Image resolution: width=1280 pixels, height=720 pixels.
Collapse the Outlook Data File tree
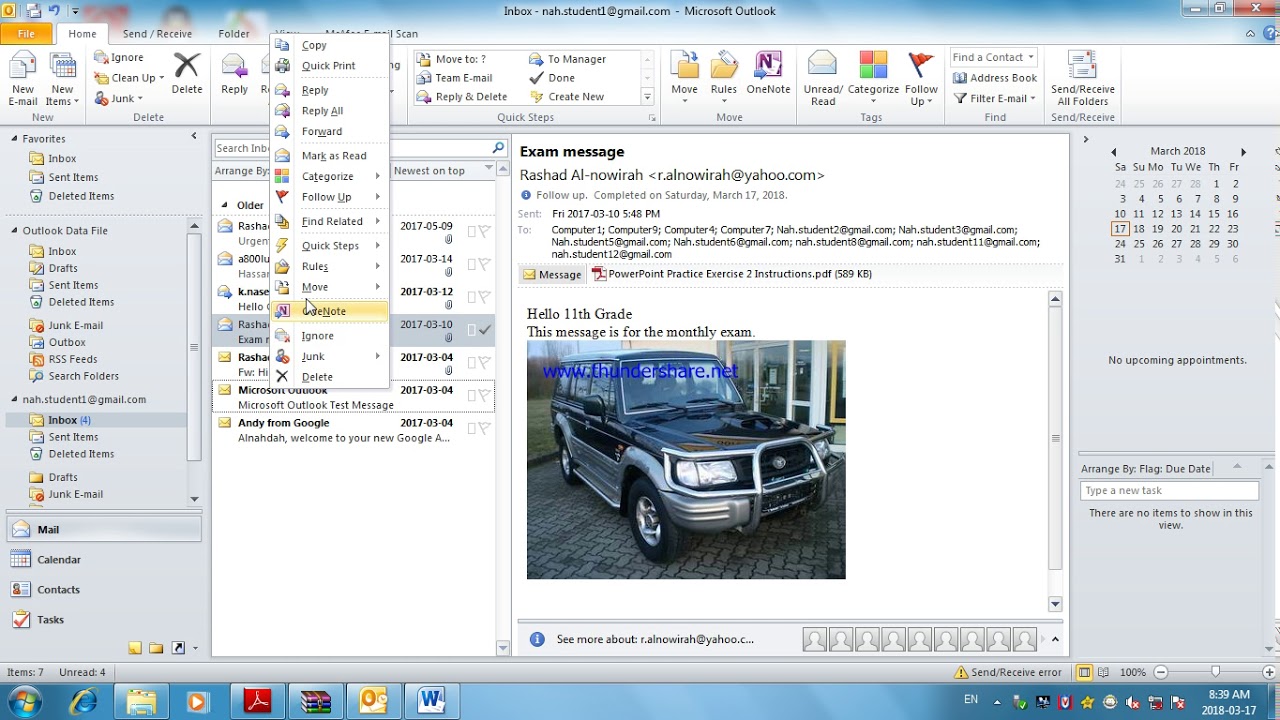[15, 231]
